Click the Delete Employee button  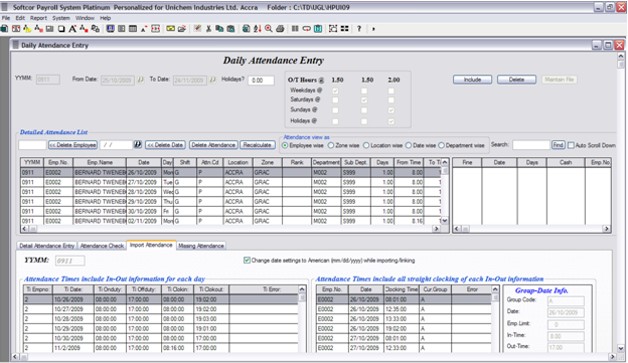coord(73,145)
